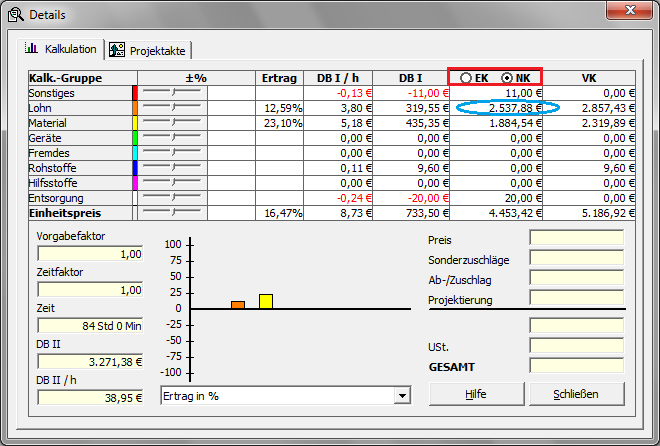This screenshot has height=446, width=660.
Task: Click the Material Ertrag value 23,10%
Action: coord(283,123)
